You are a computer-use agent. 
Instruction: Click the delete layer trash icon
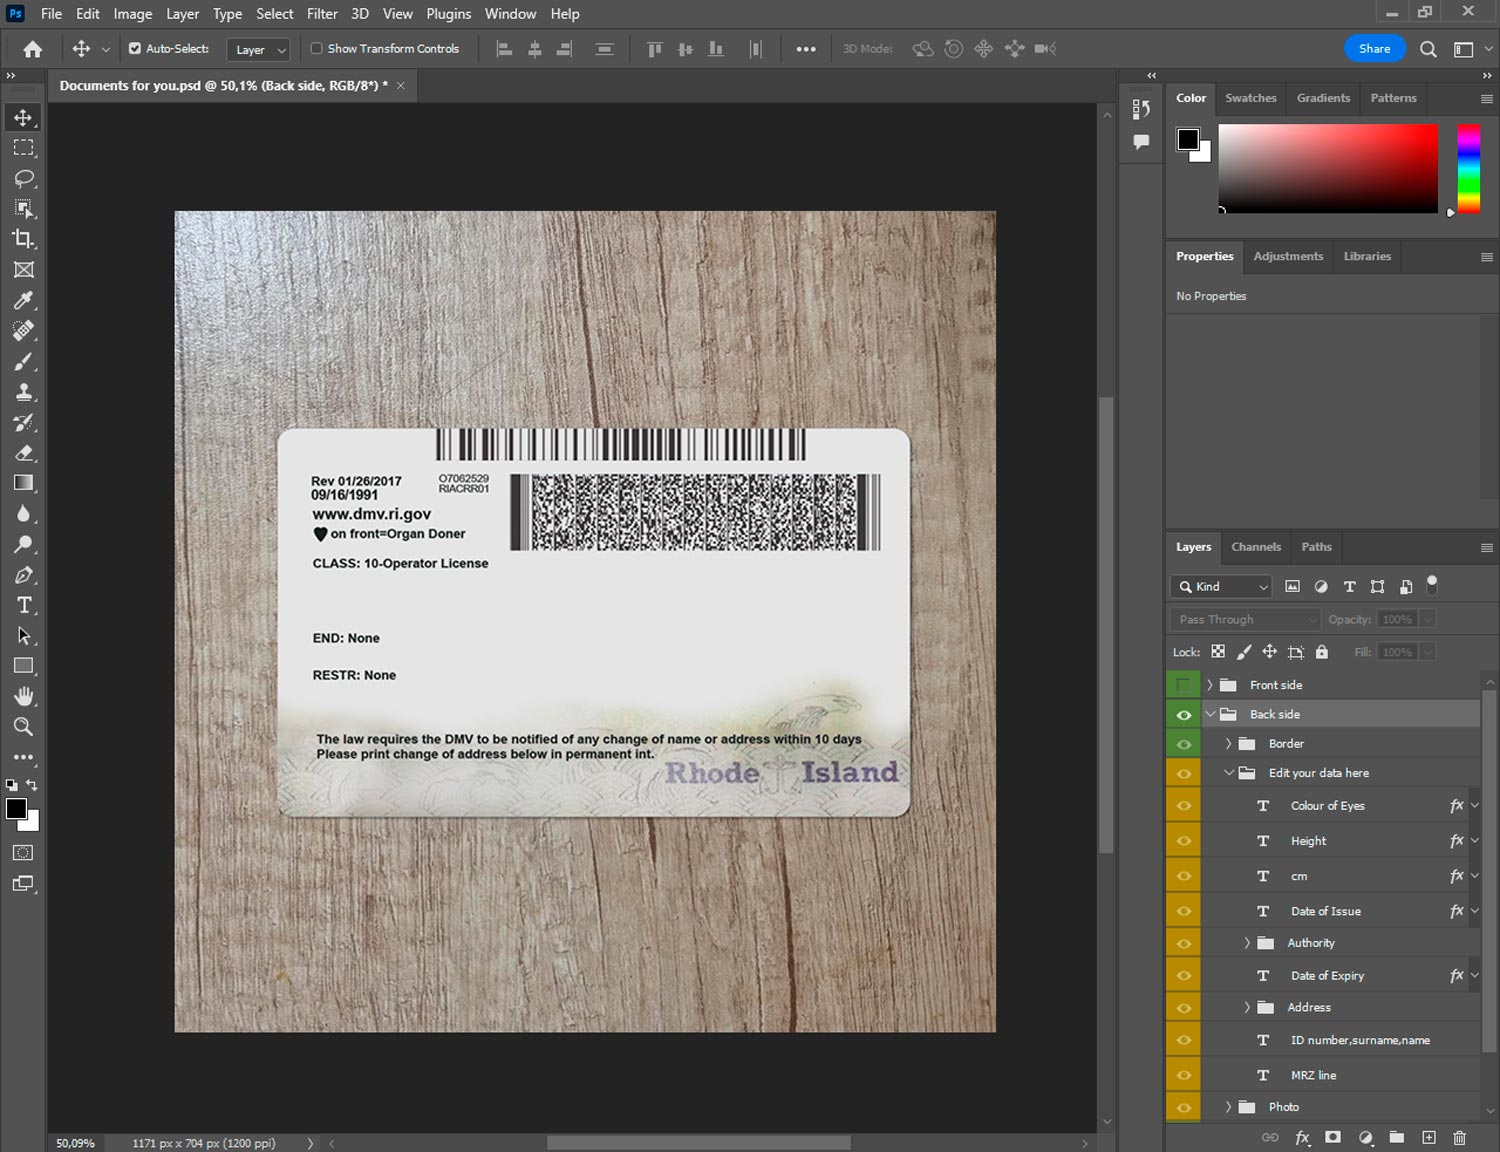tap(1459, 1137)
